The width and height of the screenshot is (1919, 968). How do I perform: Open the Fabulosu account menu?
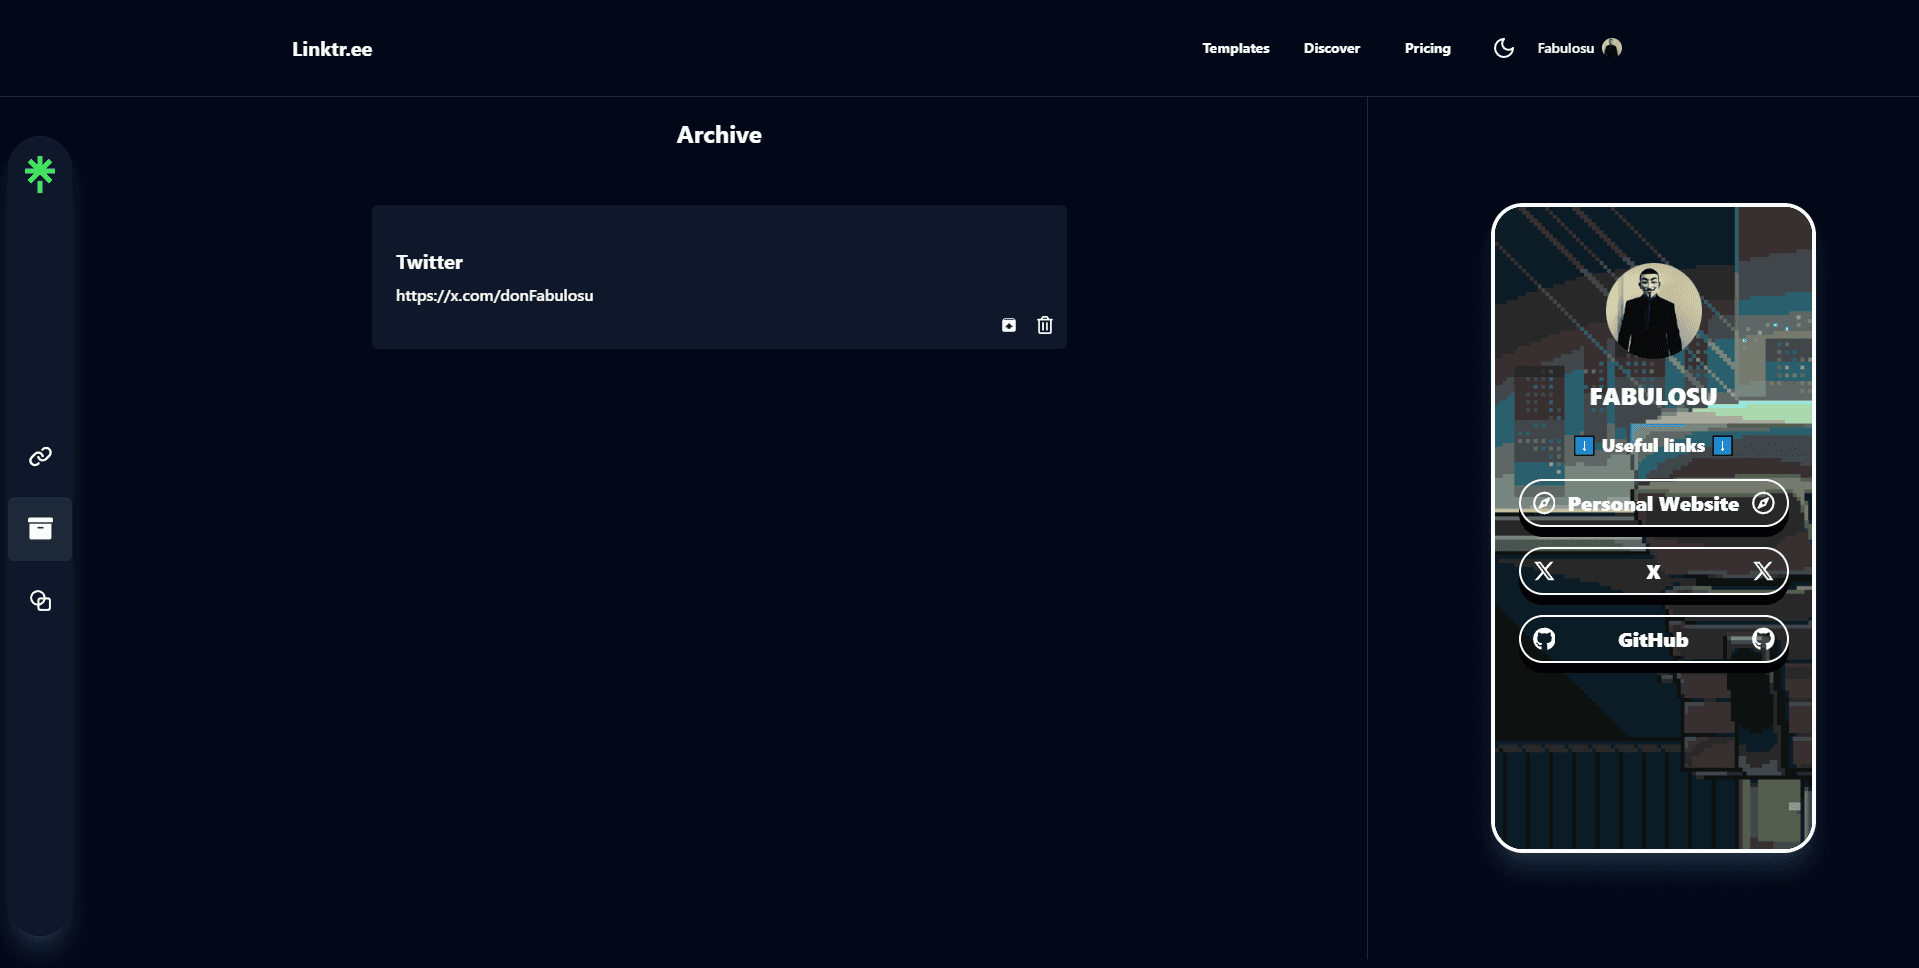1578,47
